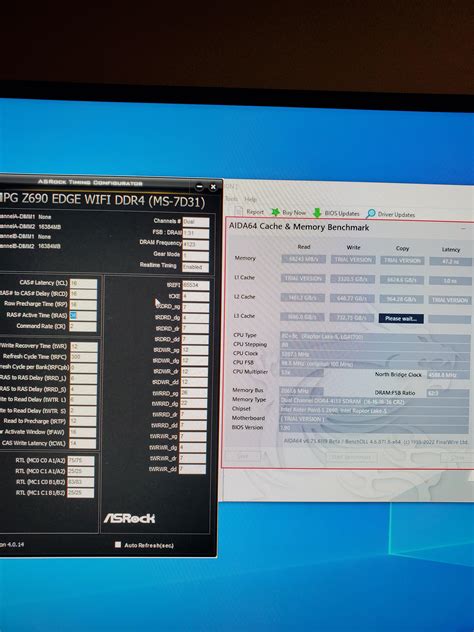This screenshot has height=632, width=474.
Task: Click the Gear Mode value field
Action: 196,256
